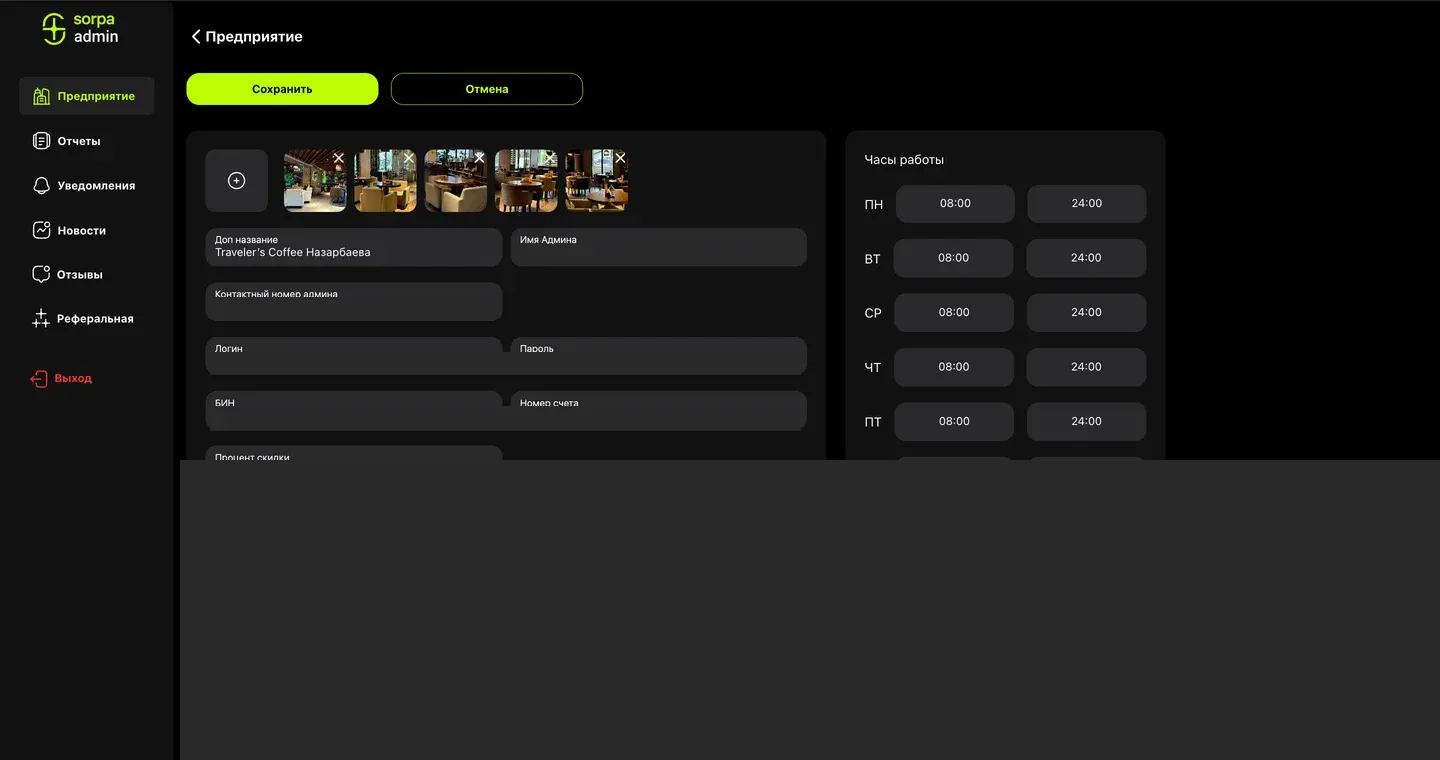Open the ПН closing time 24:00
Image resolution: width=1440 pixels, height=760 pixels.
coord(1087,204)
